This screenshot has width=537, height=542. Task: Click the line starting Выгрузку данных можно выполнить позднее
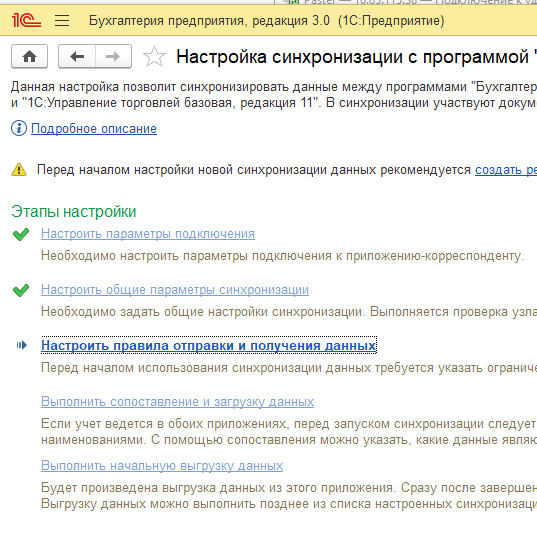289,504
